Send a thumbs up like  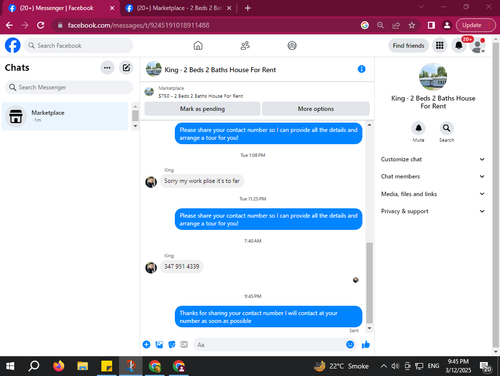click(366, 344)
